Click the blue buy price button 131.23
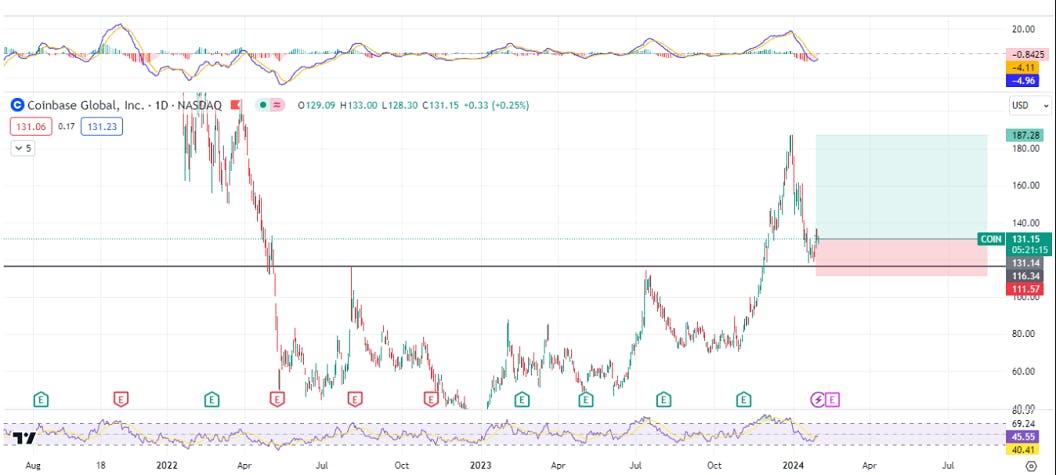 point(102,126)
